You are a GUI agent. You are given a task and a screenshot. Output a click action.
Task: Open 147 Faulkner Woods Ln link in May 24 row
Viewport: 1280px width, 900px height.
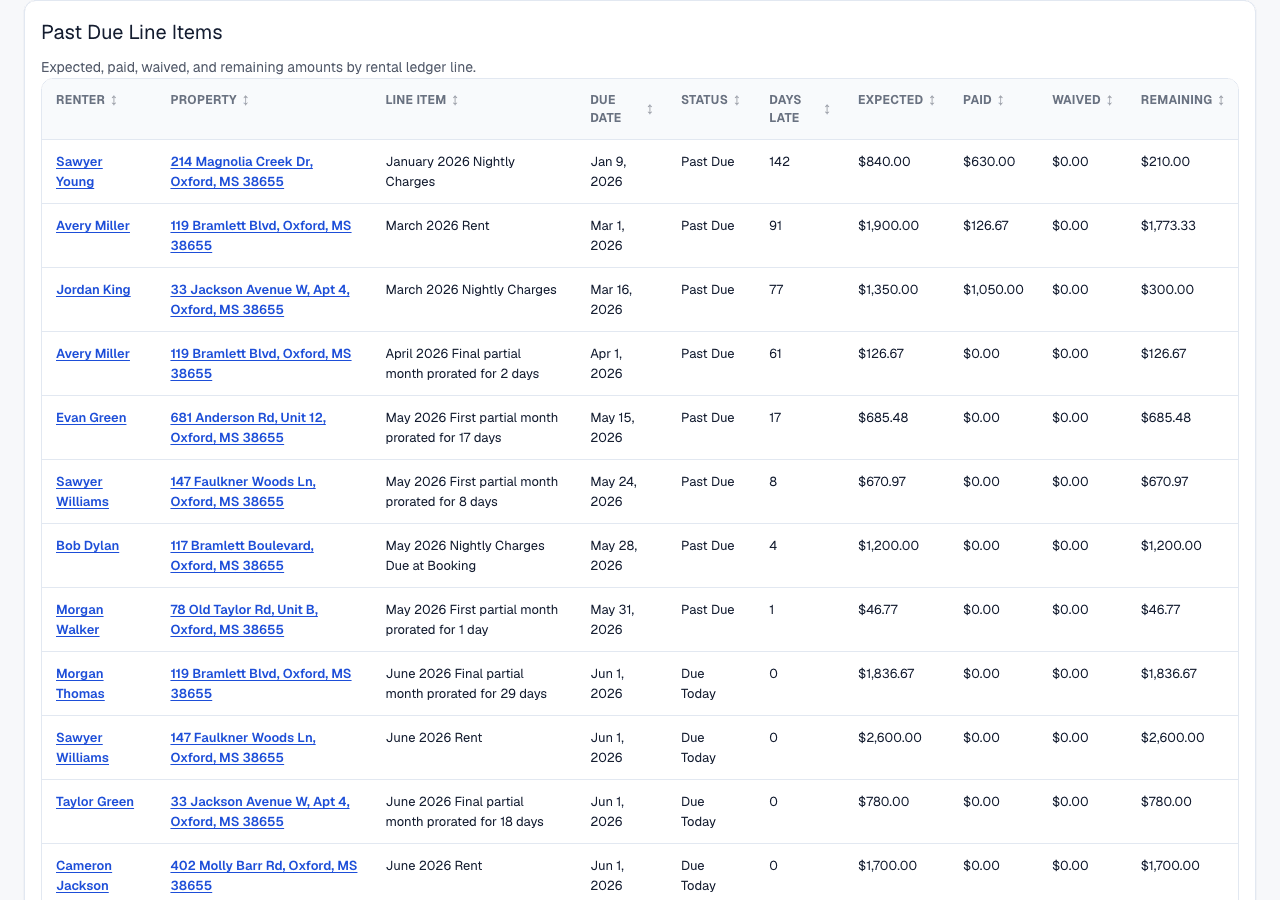pos(243,491)
